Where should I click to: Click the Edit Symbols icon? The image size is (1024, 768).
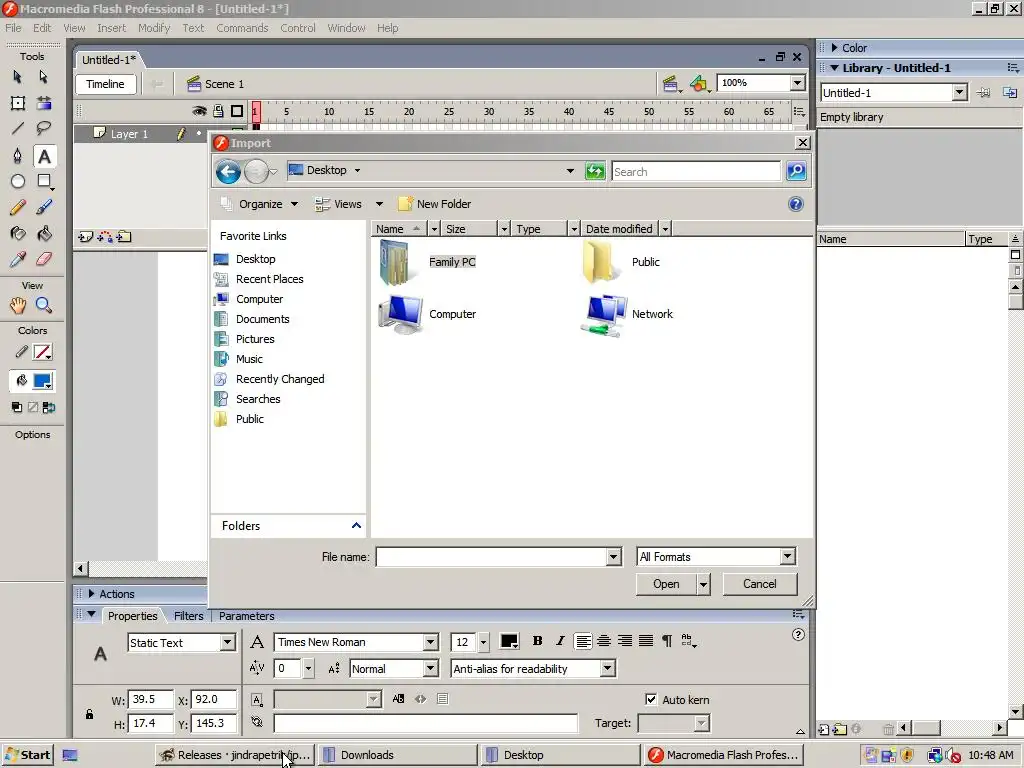coord(699,84)
